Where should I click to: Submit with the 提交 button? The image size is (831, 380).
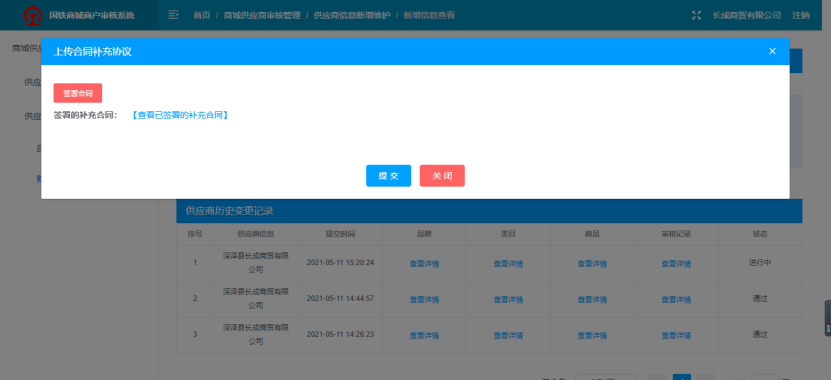click(388, 176)
